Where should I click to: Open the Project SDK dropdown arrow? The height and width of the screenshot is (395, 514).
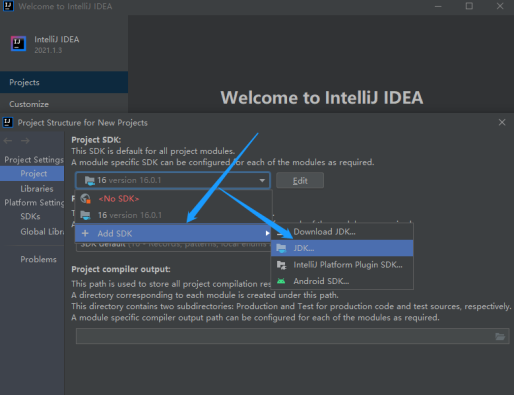point(262,180)
